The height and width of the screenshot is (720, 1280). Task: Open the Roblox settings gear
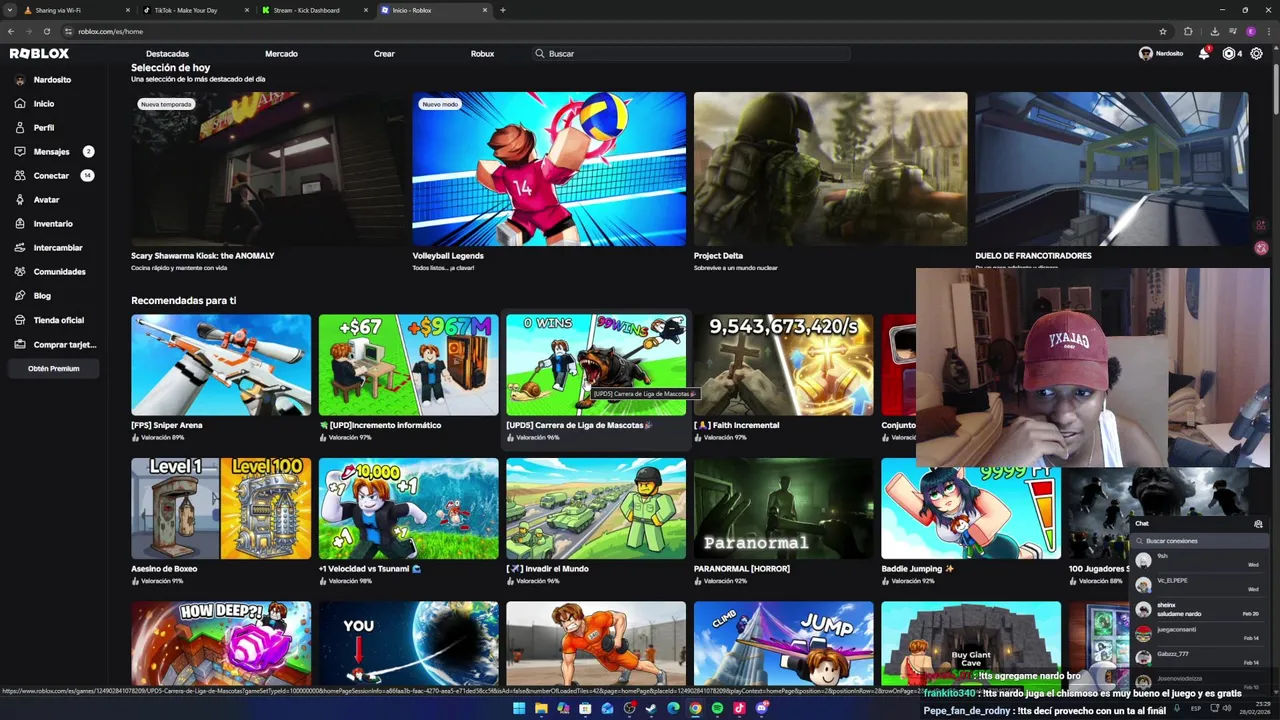(x=1257, y=54)
